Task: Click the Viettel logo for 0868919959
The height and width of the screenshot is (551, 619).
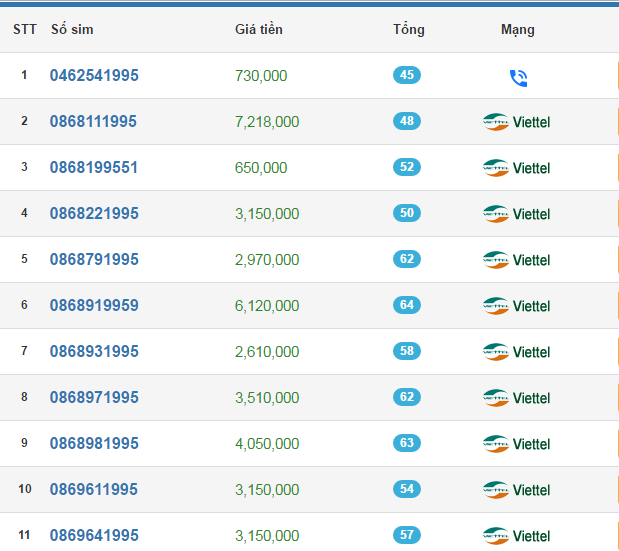Action: (516, 306)
